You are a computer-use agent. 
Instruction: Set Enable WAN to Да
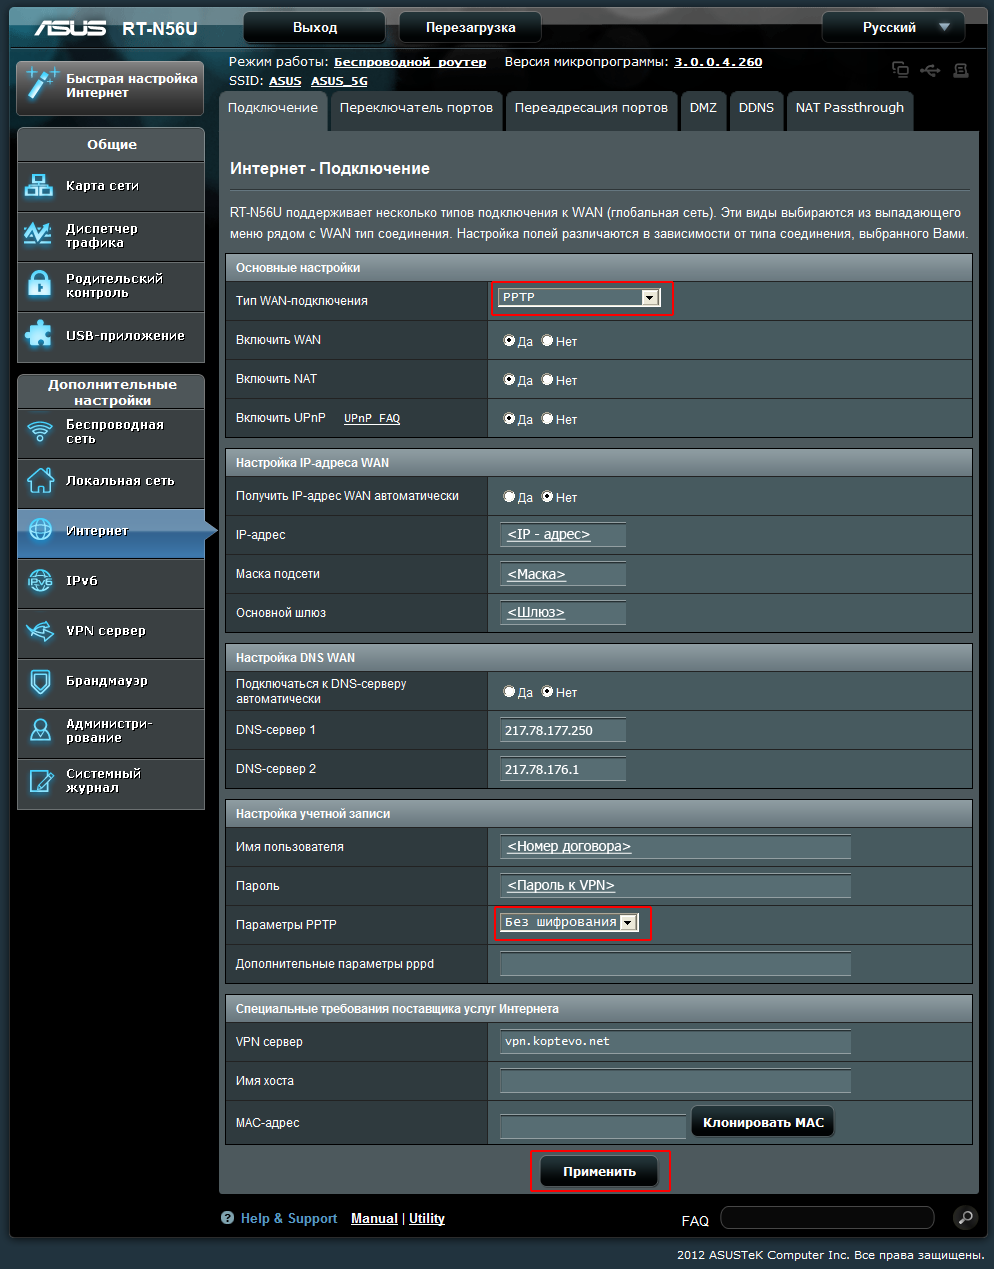coord(509,340)
